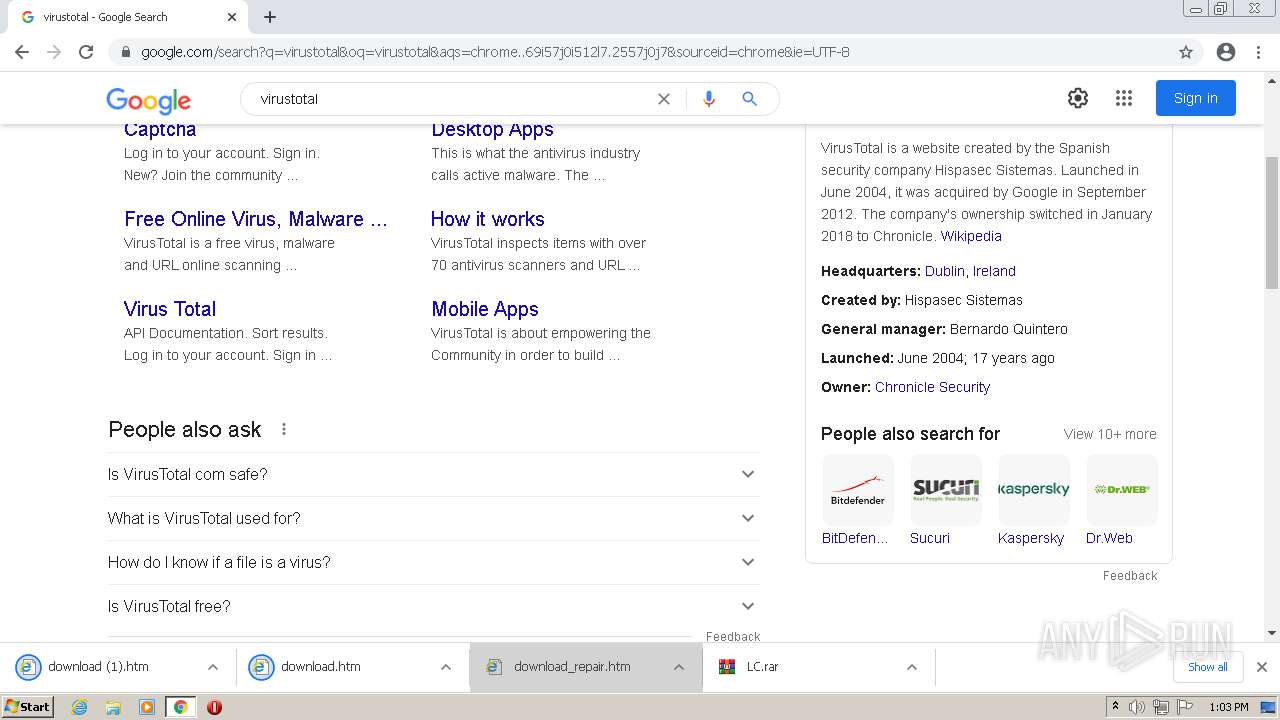Open red security app taskbar icon

pyautogui.click(x=214, y=707)
